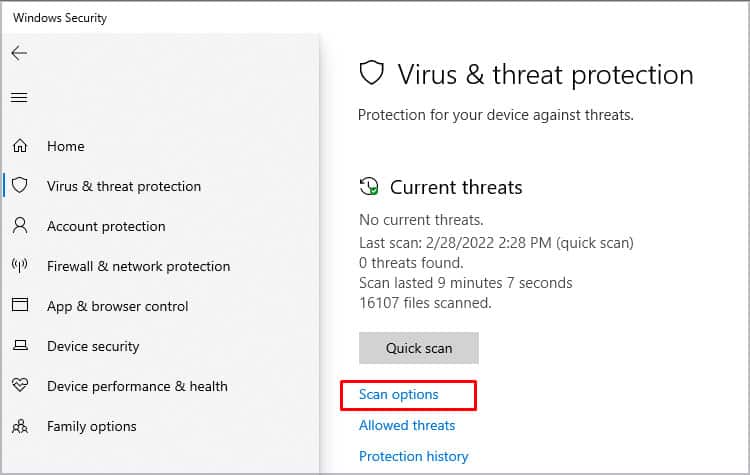
Task: Click the Family options people icon
Action: 19,426
